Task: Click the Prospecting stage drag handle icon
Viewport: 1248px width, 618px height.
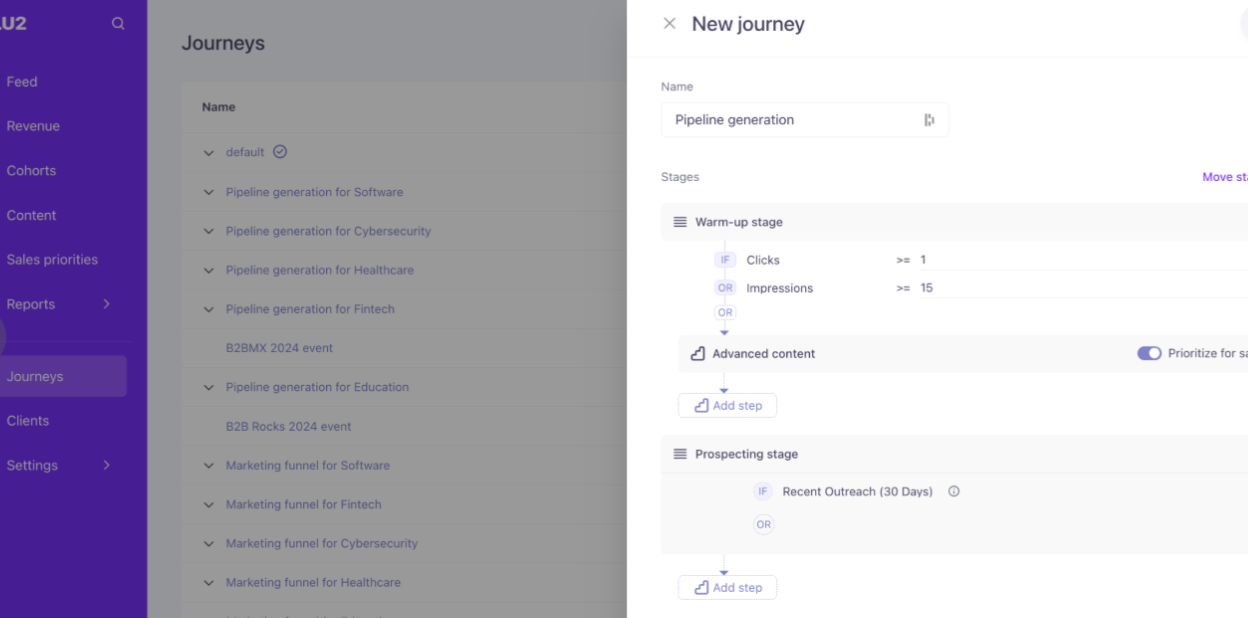Action: (680, 454)
